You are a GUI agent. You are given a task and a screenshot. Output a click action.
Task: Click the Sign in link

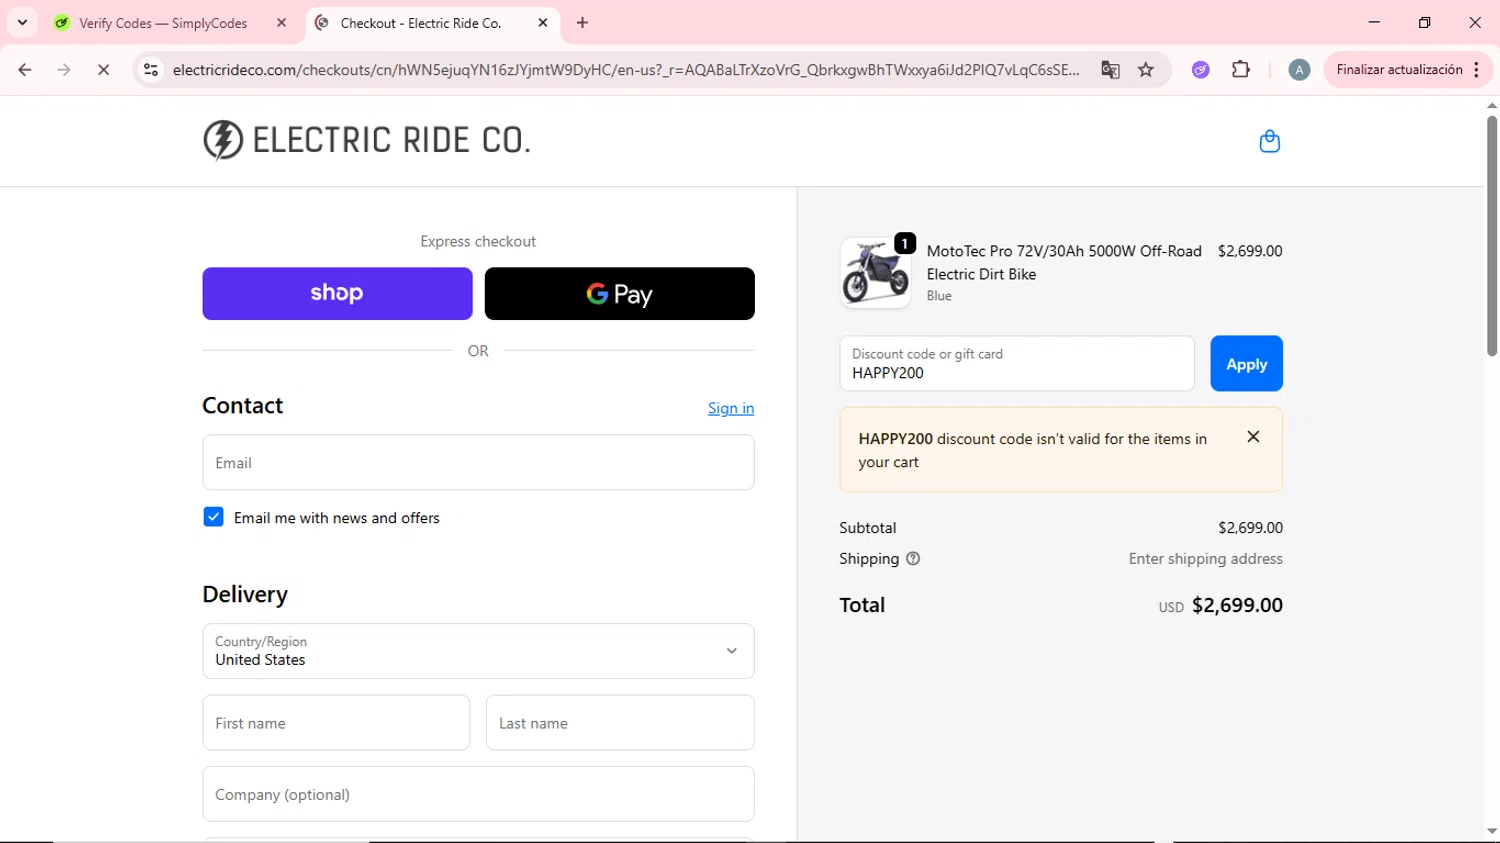731,408
